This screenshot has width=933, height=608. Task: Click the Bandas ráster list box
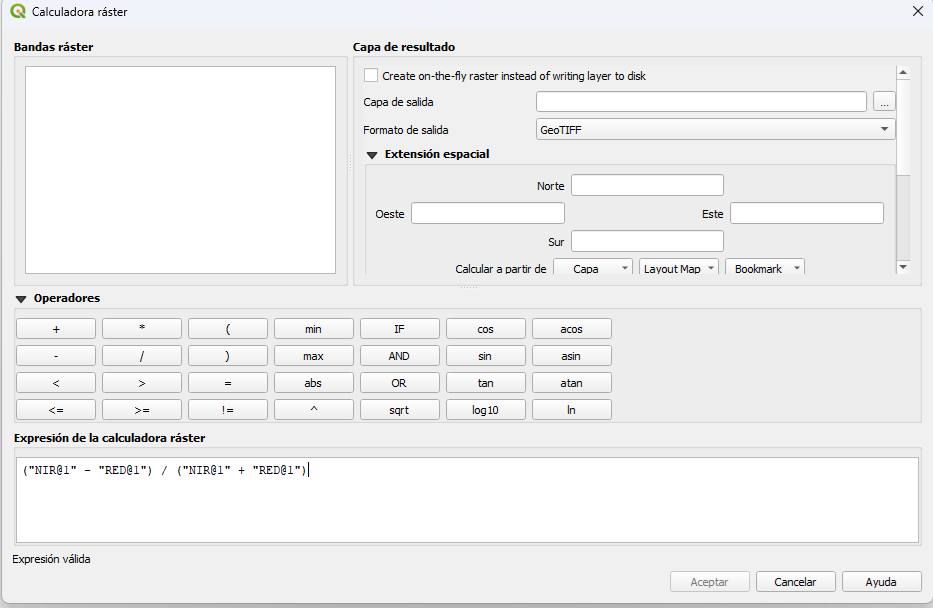pyautogui.click(x=180, y=170)
